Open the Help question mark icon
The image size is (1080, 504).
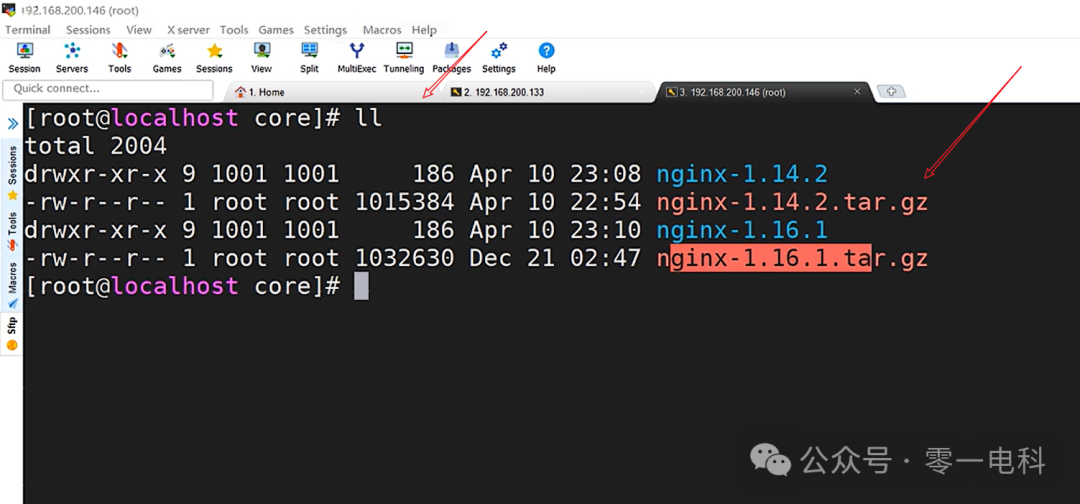[x=546, y=58]
